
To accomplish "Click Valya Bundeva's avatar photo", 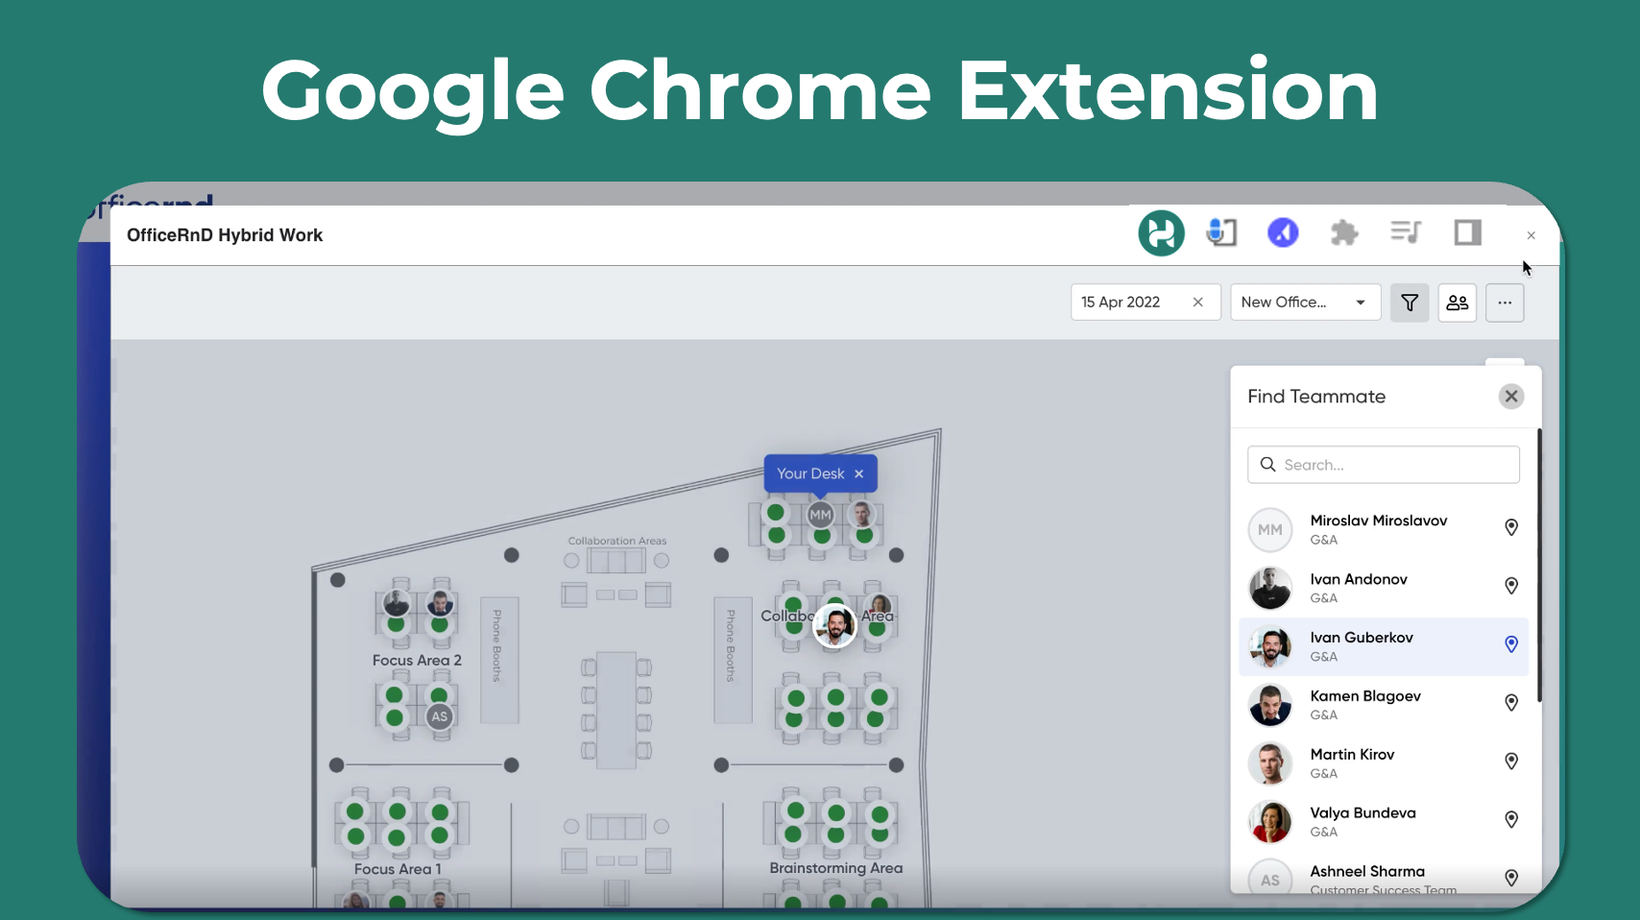I will pyautogui.click(x=1270, y=822).
